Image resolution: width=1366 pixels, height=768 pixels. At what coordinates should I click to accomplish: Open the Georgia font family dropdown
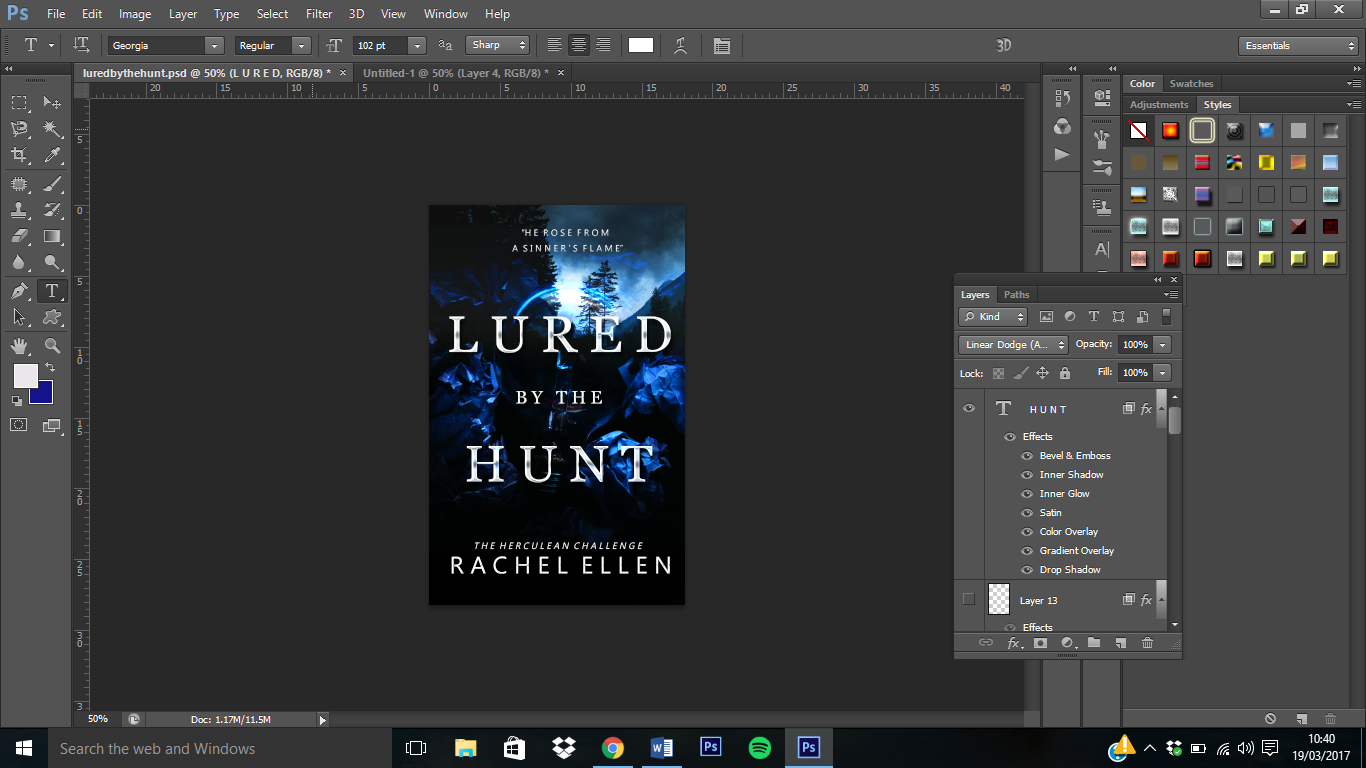point(214,46)
